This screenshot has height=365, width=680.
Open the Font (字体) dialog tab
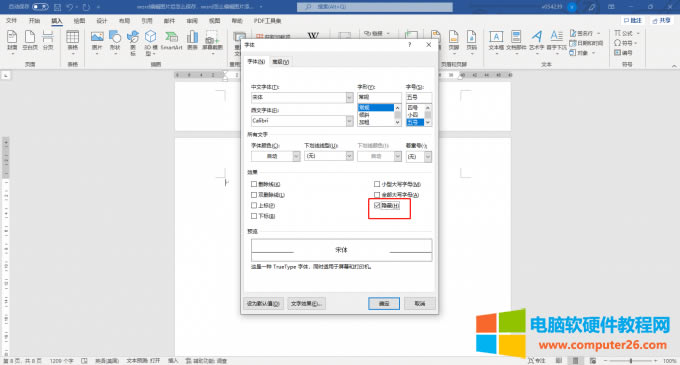256,62
